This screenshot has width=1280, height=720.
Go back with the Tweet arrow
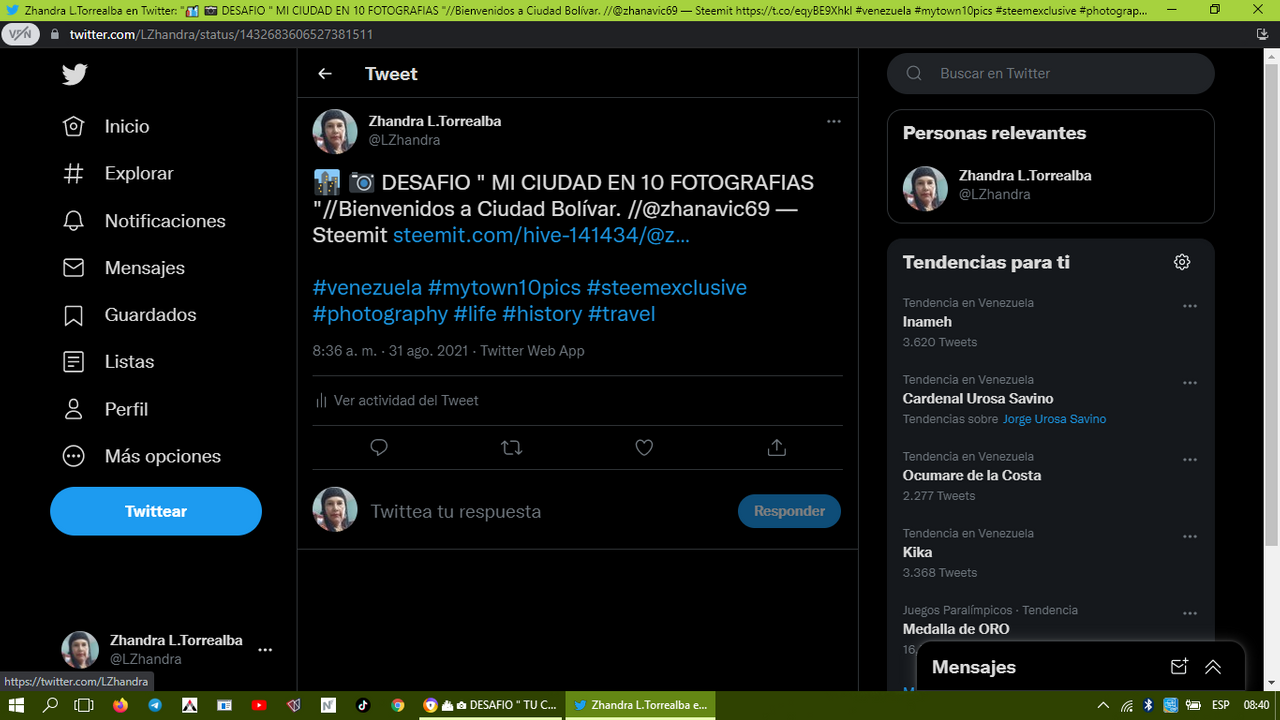[x=325, y=74]
